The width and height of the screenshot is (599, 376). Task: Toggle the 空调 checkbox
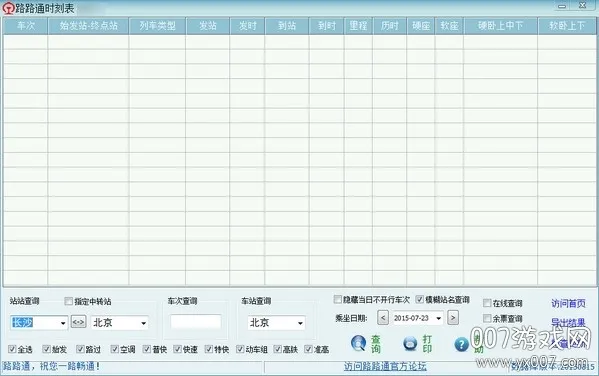click(115, 349)
